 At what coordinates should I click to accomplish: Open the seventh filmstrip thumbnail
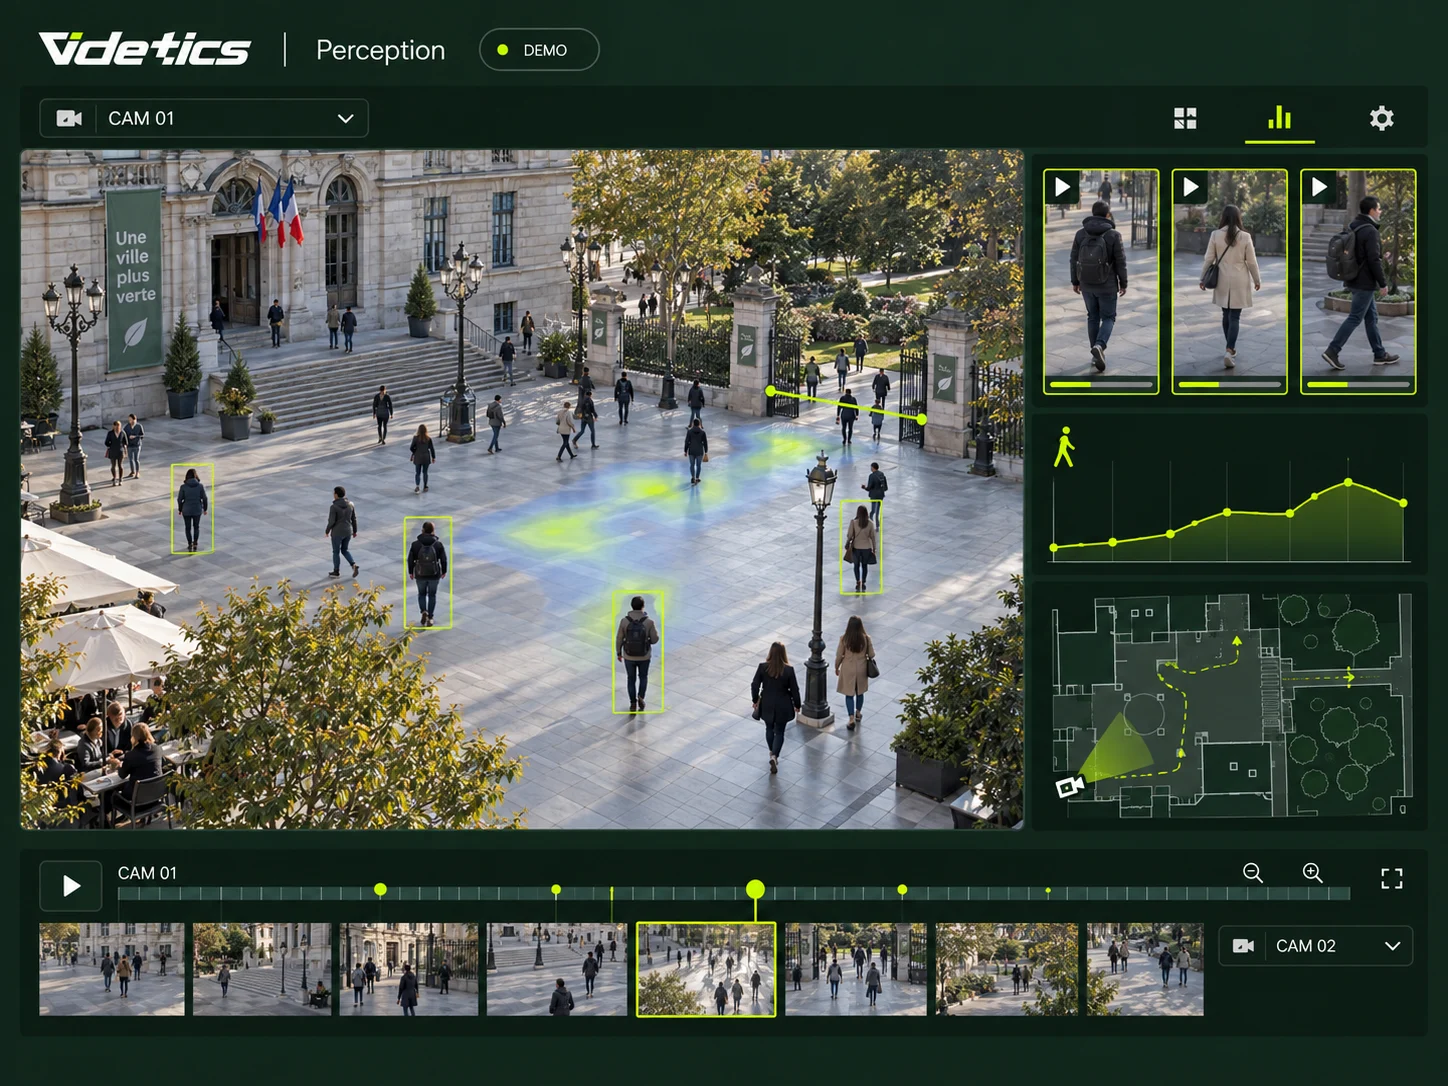point(1006,970)
